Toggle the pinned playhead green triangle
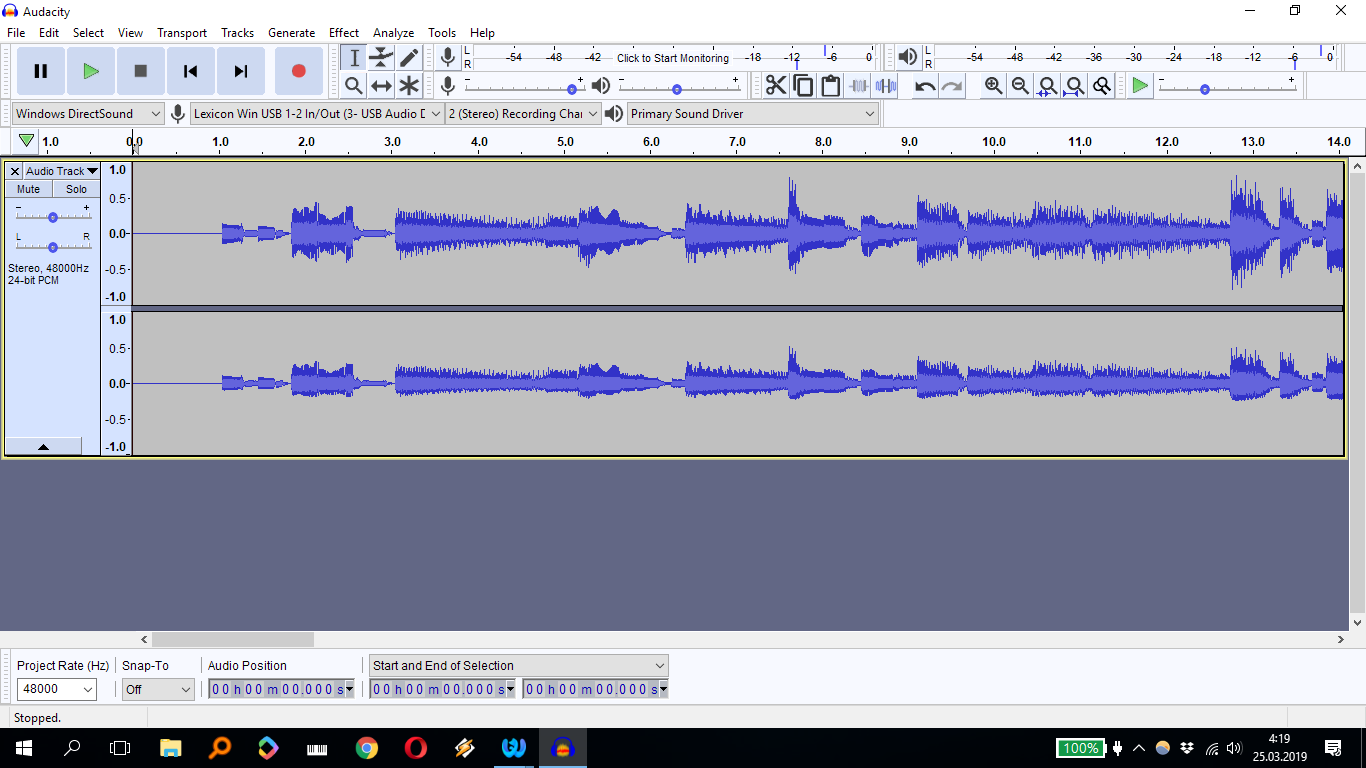 tap(27, 141)
